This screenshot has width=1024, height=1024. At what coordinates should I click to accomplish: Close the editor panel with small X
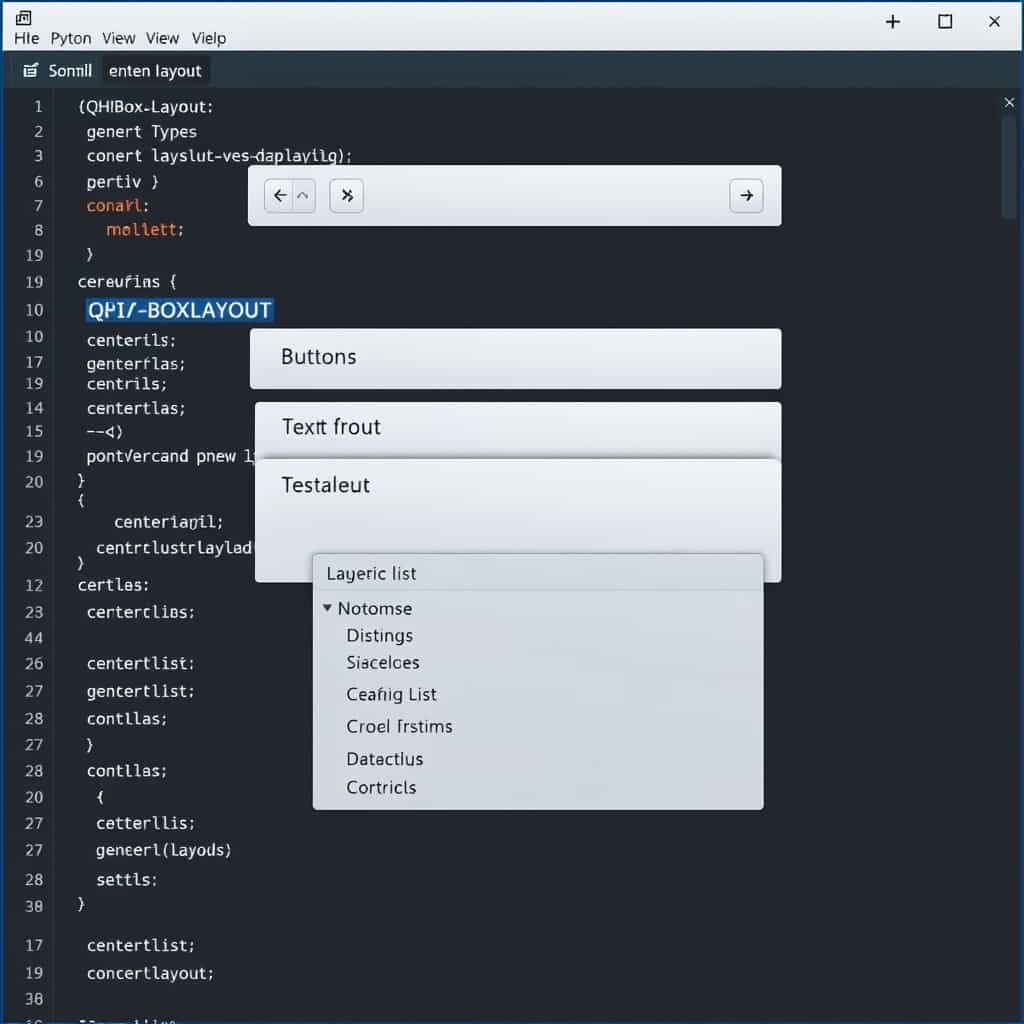1009,103
